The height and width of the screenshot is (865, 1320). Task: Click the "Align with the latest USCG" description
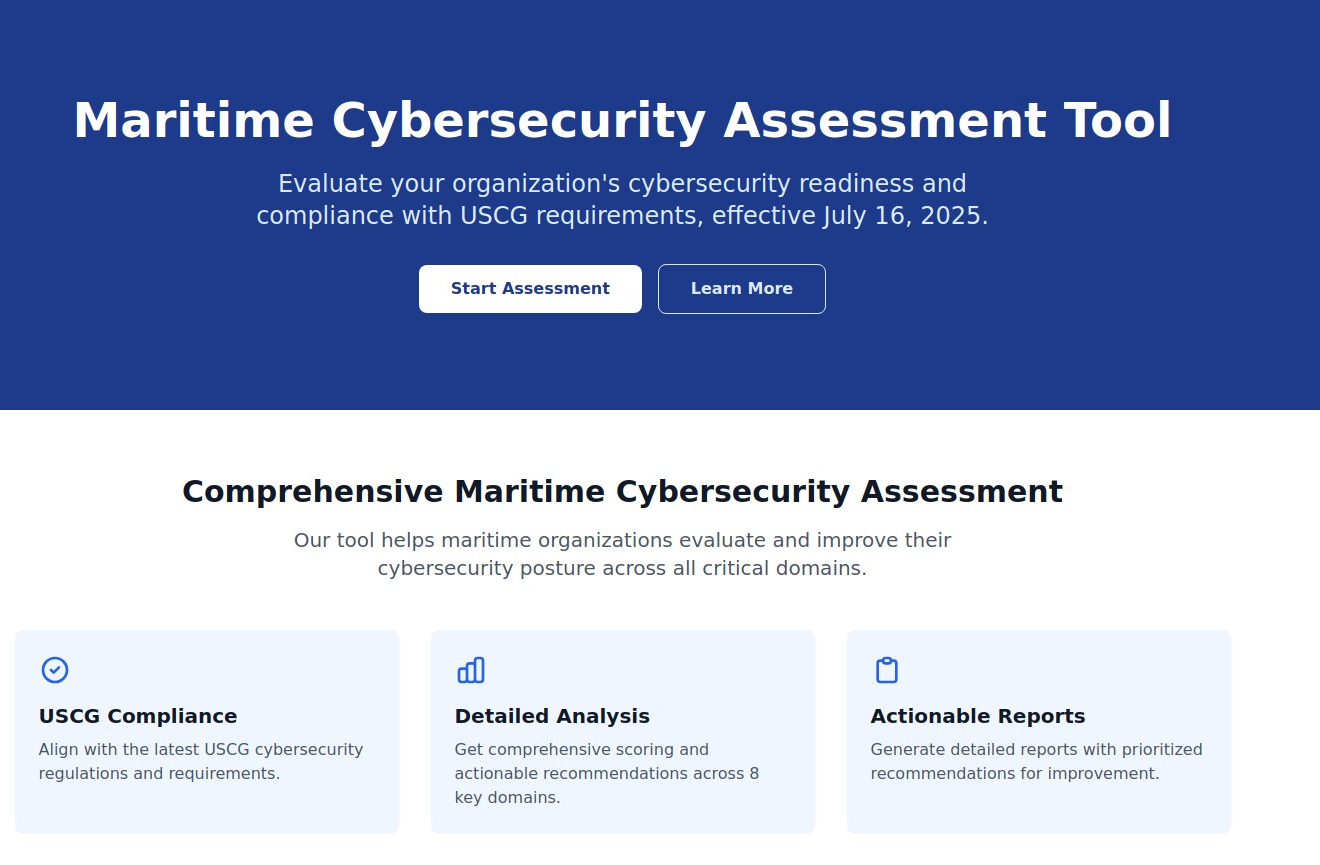[x=200, y=761]
